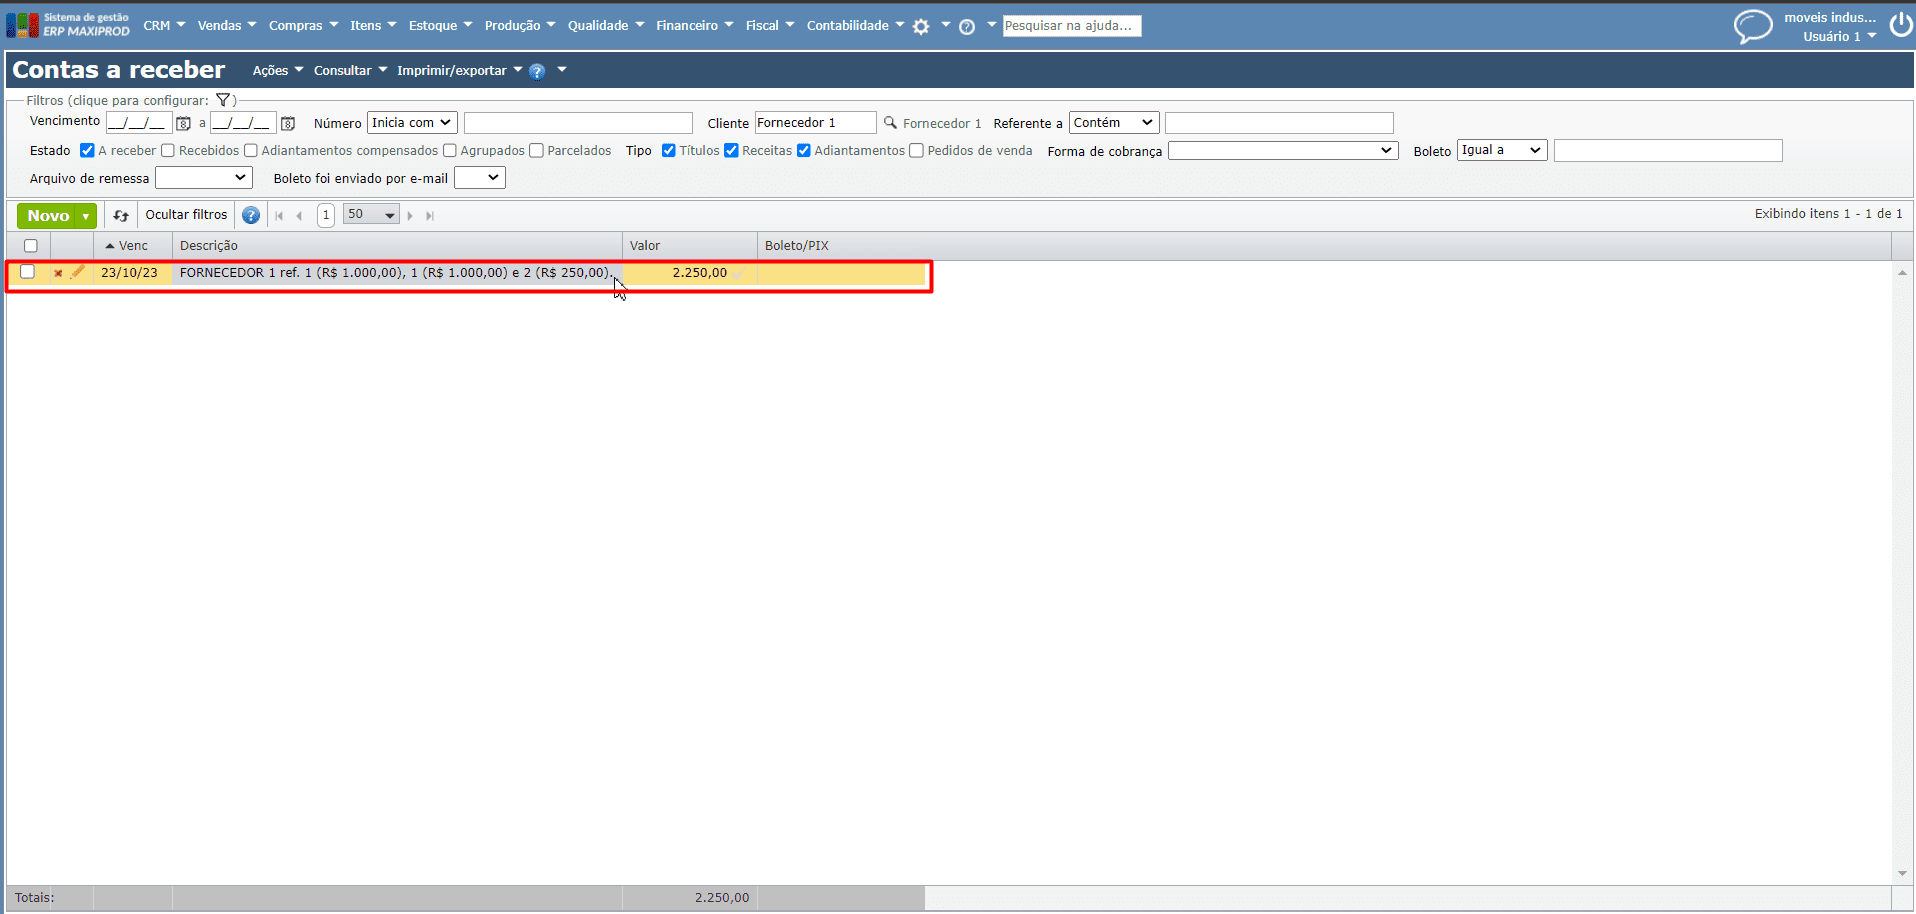Open the 'Arquivo de remessa' dropdown

coord(204,178)
